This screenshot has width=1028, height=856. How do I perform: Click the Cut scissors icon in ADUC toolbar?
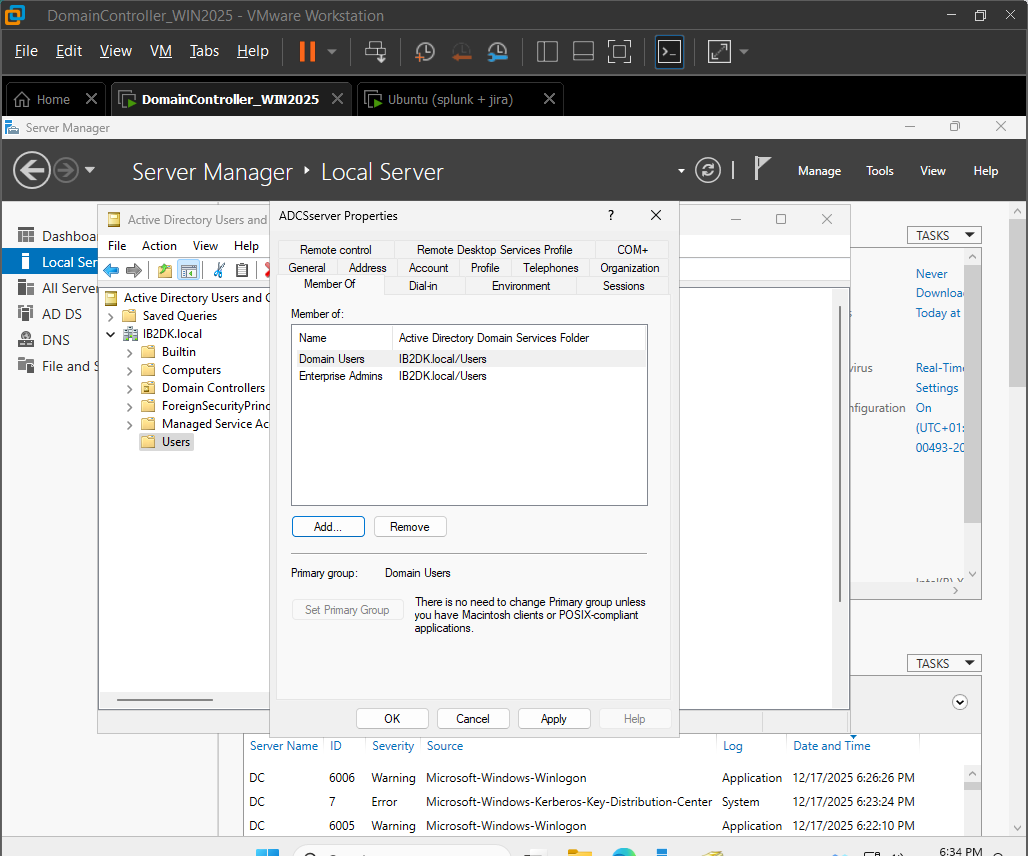click(220, 270)
